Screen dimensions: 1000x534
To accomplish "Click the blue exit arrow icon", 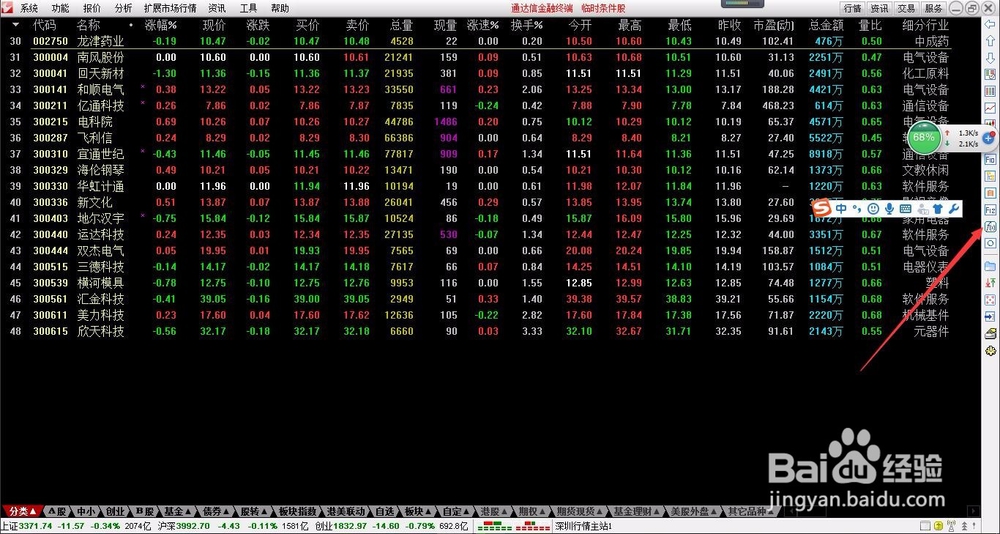I will 990,316.
